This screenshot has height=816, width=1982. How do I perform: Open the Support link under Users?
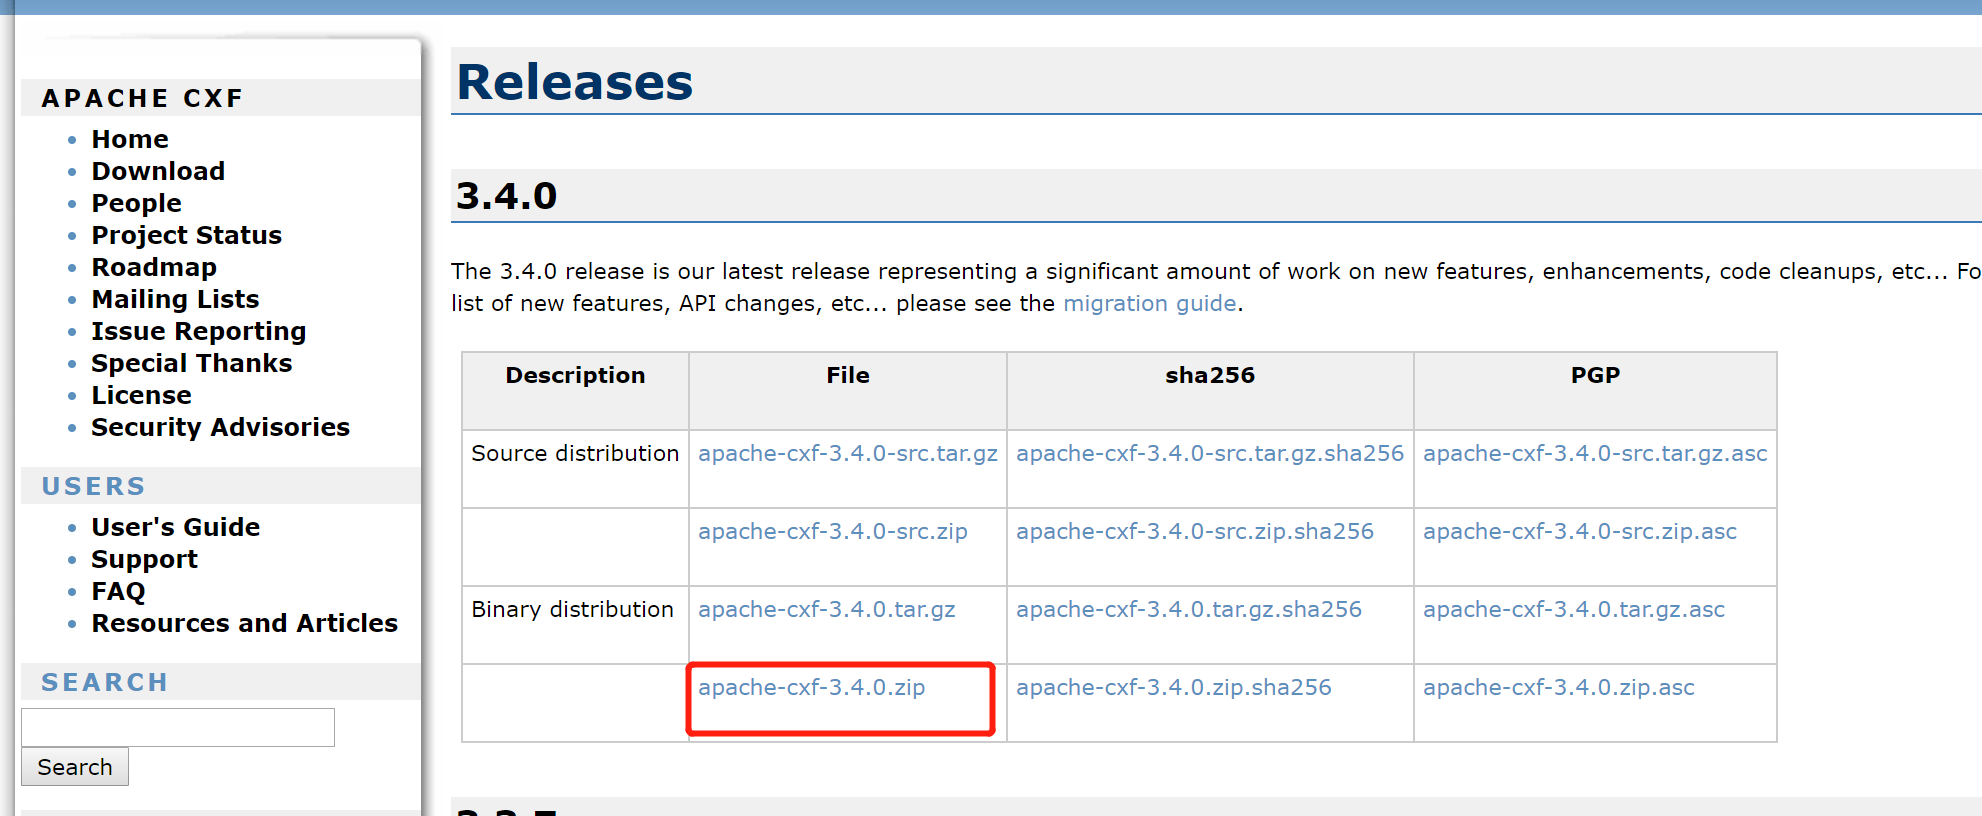[145, 559]
